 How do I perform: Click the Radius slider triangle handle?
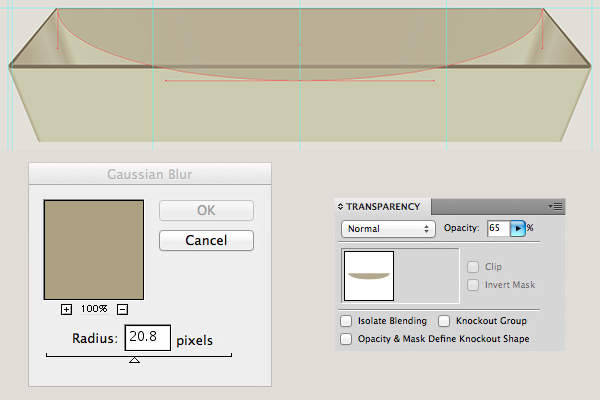tap(134, 360)
